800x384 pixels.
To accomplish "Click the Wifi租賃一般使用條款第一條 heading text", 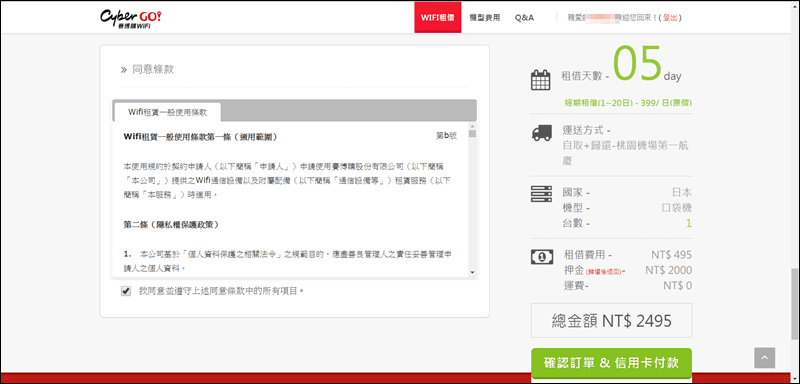I will click(x=201, y=137).
